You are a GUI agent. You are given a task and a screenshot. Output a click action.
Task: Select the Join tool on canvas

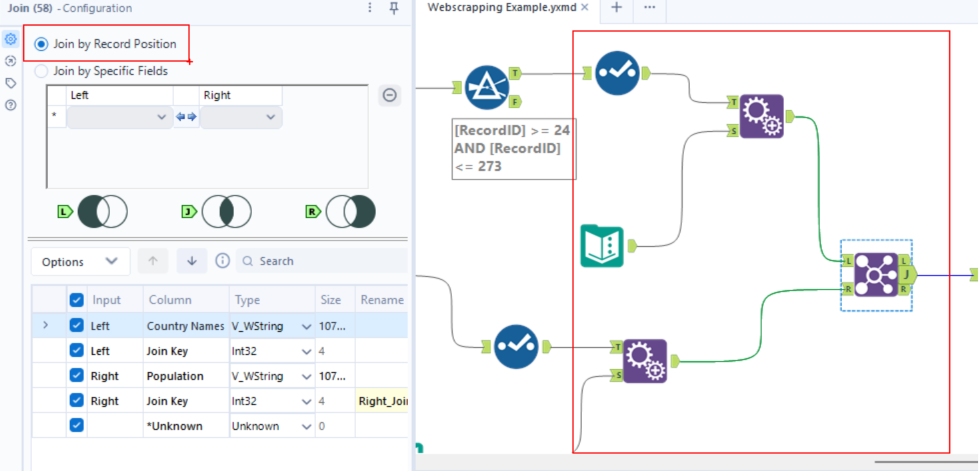(x=876, y=275)
